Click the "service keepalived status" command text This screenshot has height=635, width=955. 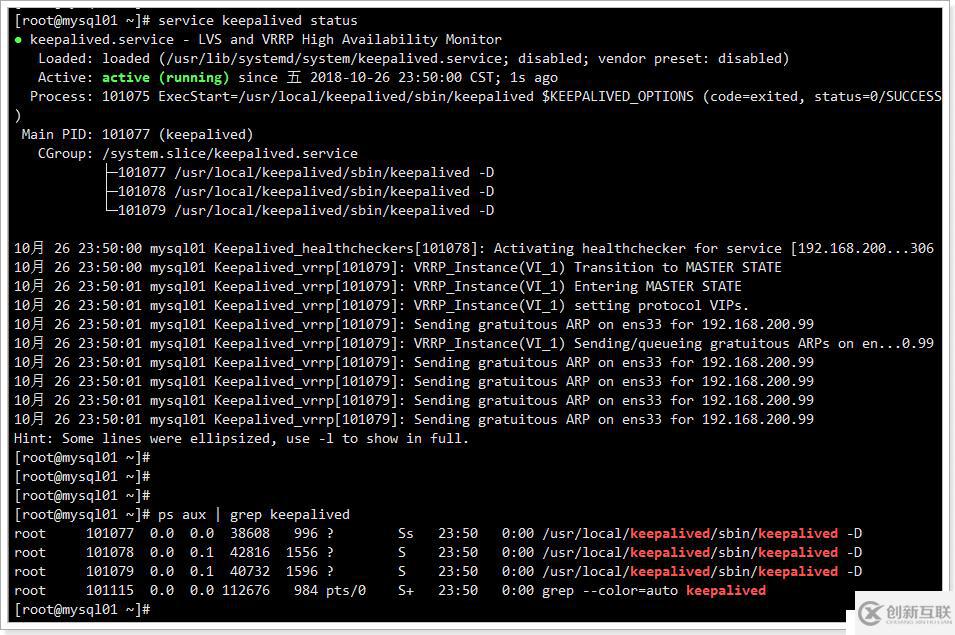coord(257,21)
